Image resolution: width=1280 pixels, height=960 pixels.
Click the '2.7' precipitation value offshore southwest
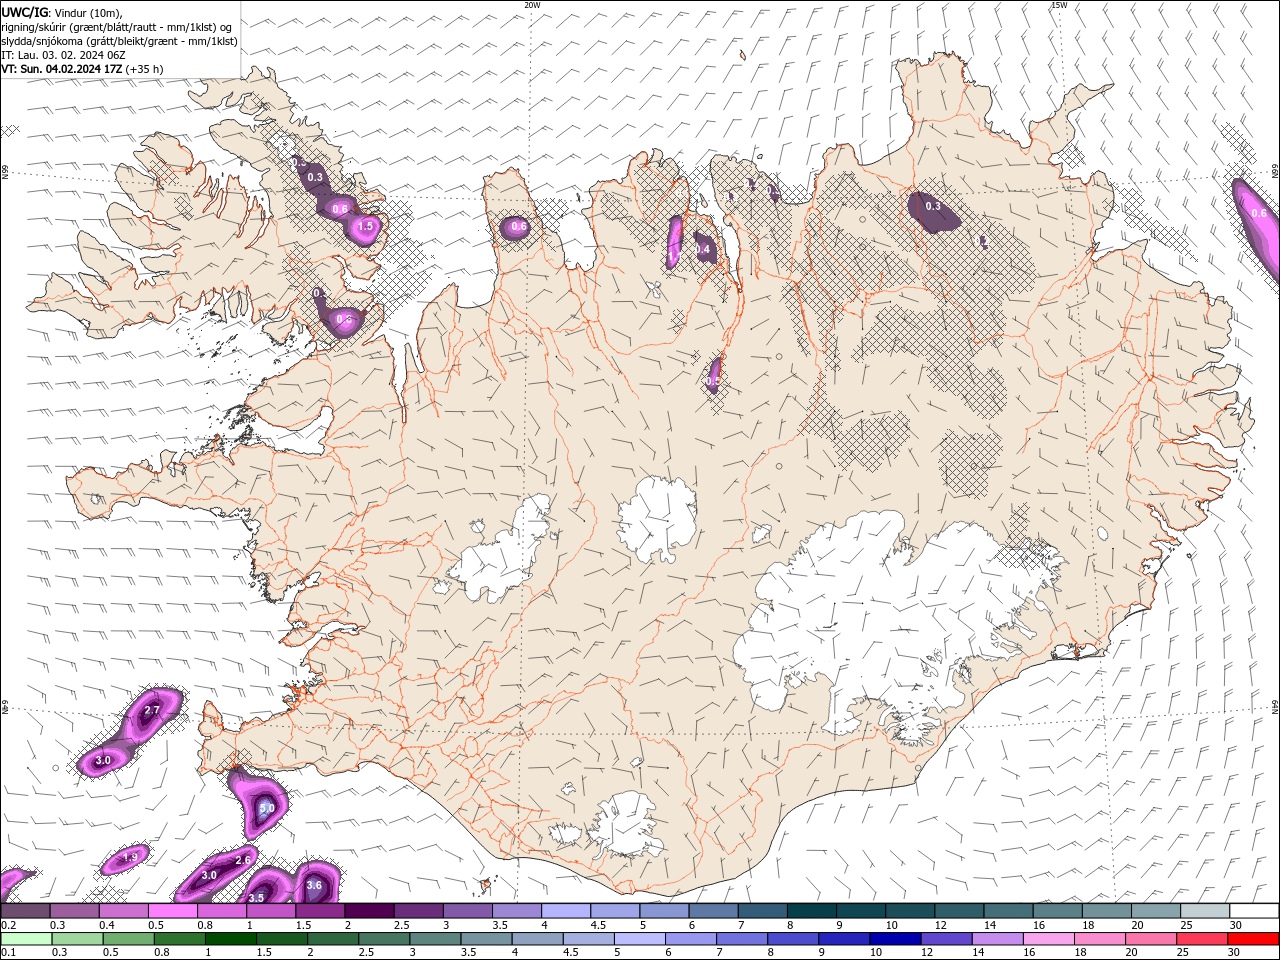152,711
